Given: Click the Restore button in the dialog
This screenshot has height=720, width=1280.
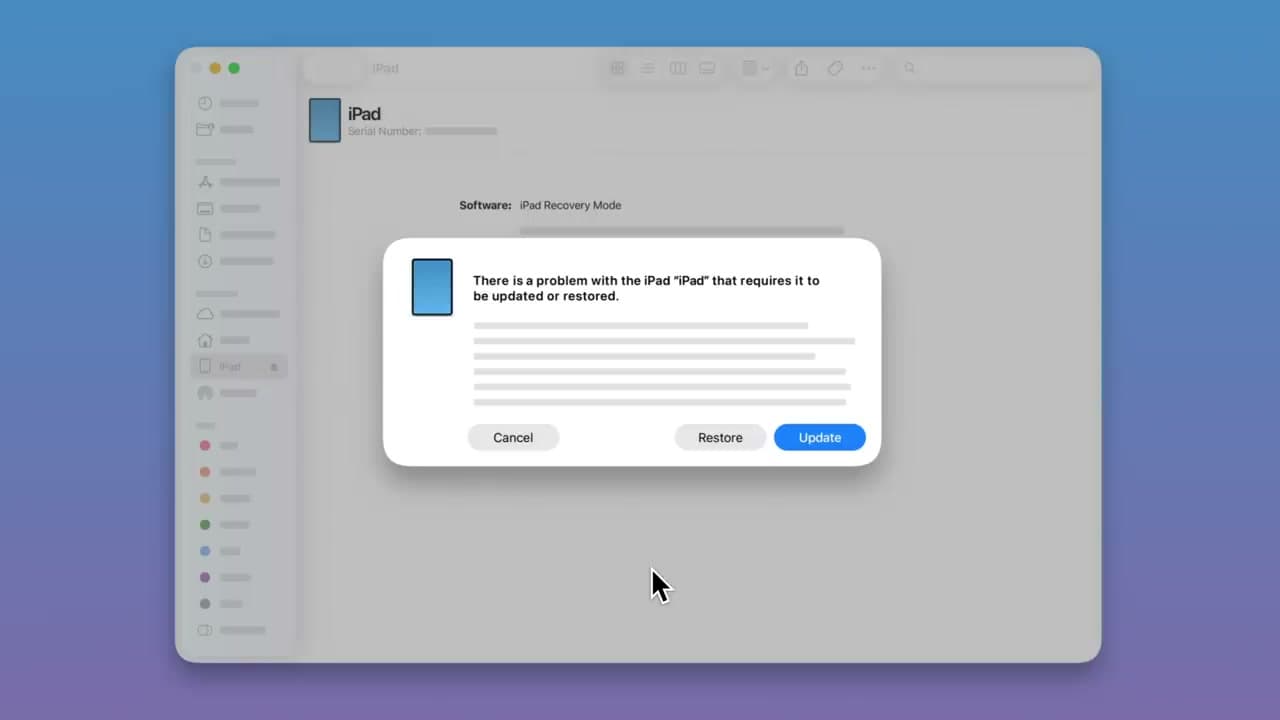Looking at the screenshot, I should click(x=720, y=437).
